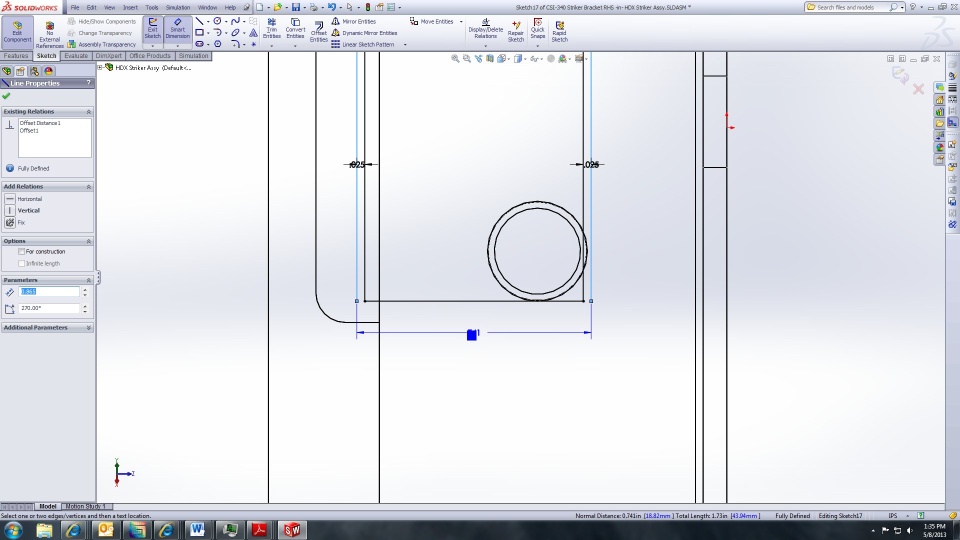Click the Undo icon
The height and width of the screenshot is (540, 960).
(331, 7)
